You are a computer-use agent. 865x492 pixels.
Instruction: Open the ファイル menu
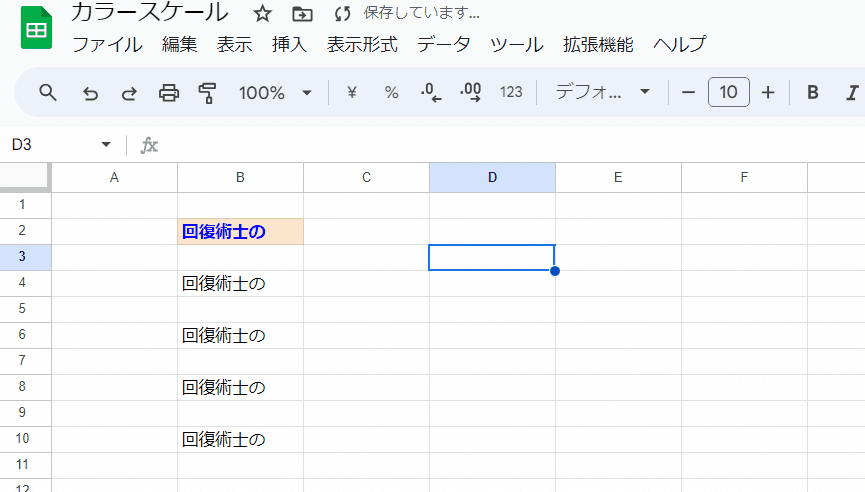(108, 44)
